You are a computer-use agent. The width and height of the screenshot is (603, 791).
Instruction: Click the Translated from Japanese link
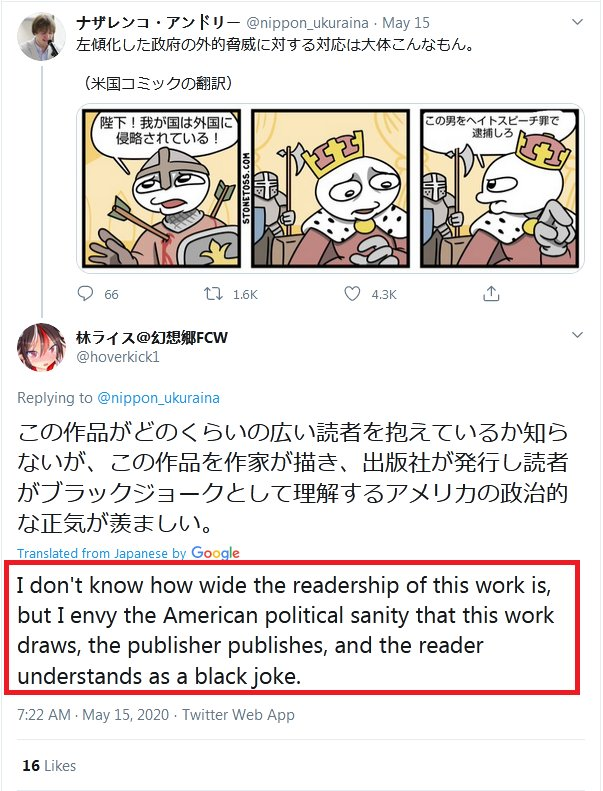pos(101,553)
